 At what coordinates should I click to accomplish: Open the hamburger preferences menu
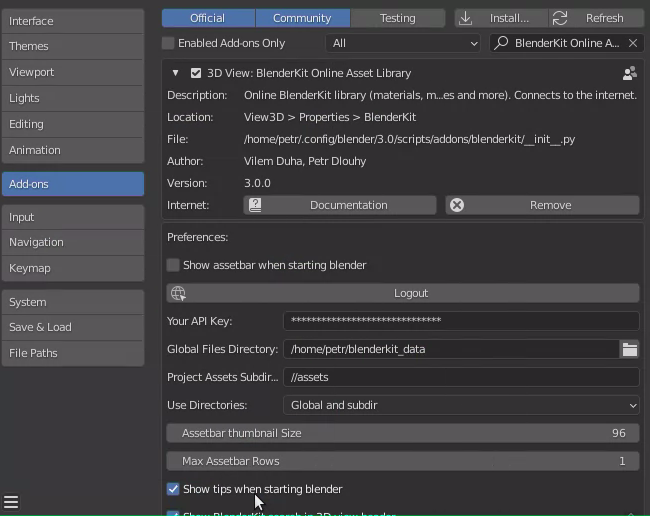click(11, 502)
